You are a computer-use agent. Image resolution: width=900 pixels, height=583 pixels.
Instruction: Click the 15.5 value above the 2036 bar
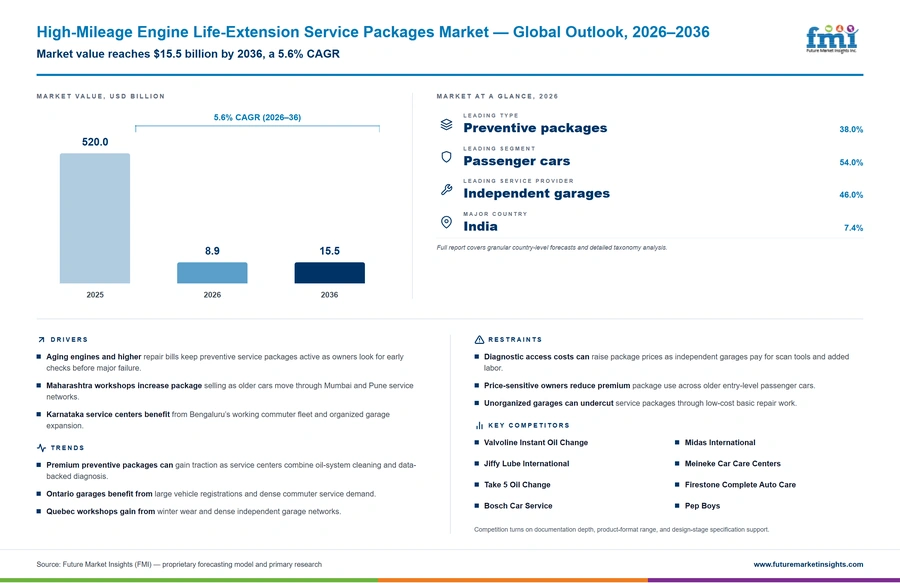click(329, 251)
